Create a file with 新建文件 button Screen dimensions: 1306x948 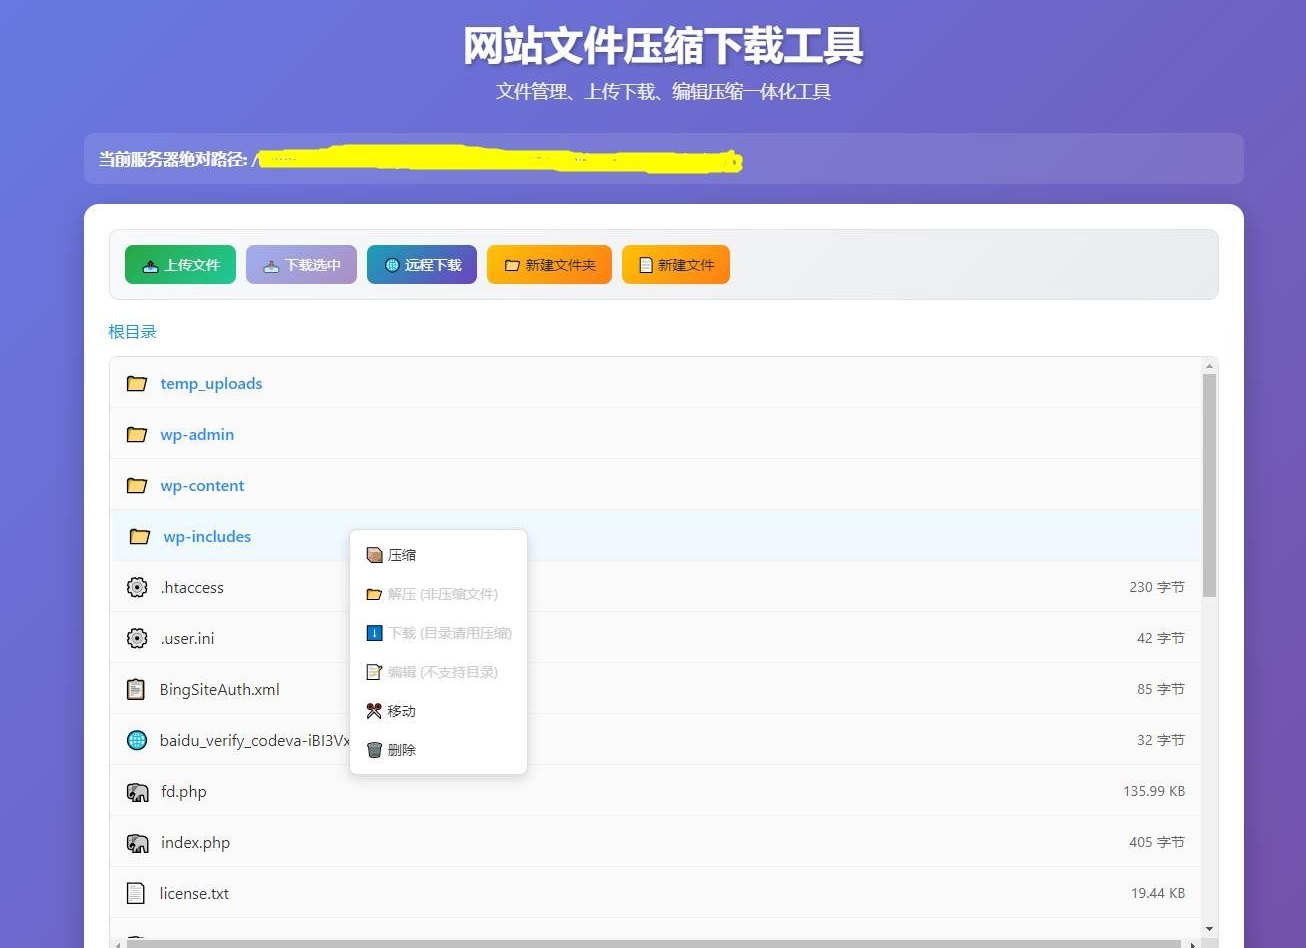[x=676, y=265]
